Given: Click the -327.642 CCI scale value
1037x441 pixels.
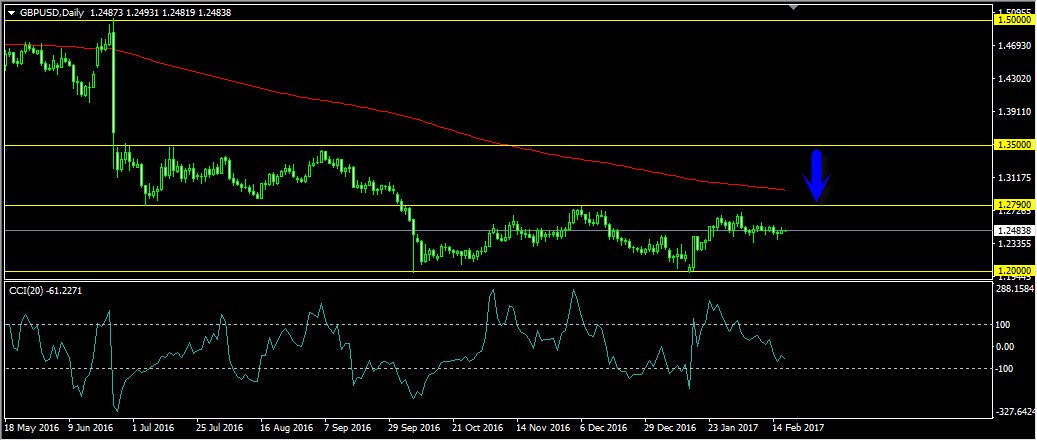Looking at the screenshot, I should 1016,411.
